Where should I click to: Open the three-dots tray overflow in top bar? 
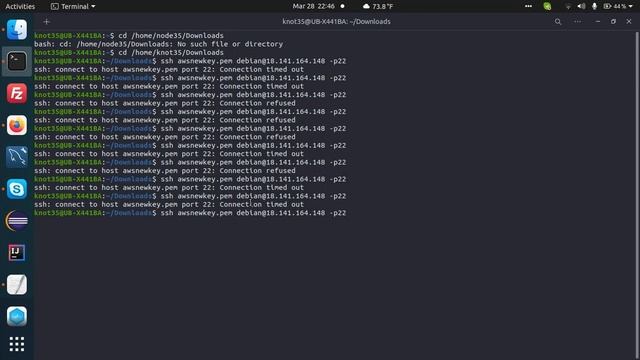pyautogui.click(x=528, y=6)
